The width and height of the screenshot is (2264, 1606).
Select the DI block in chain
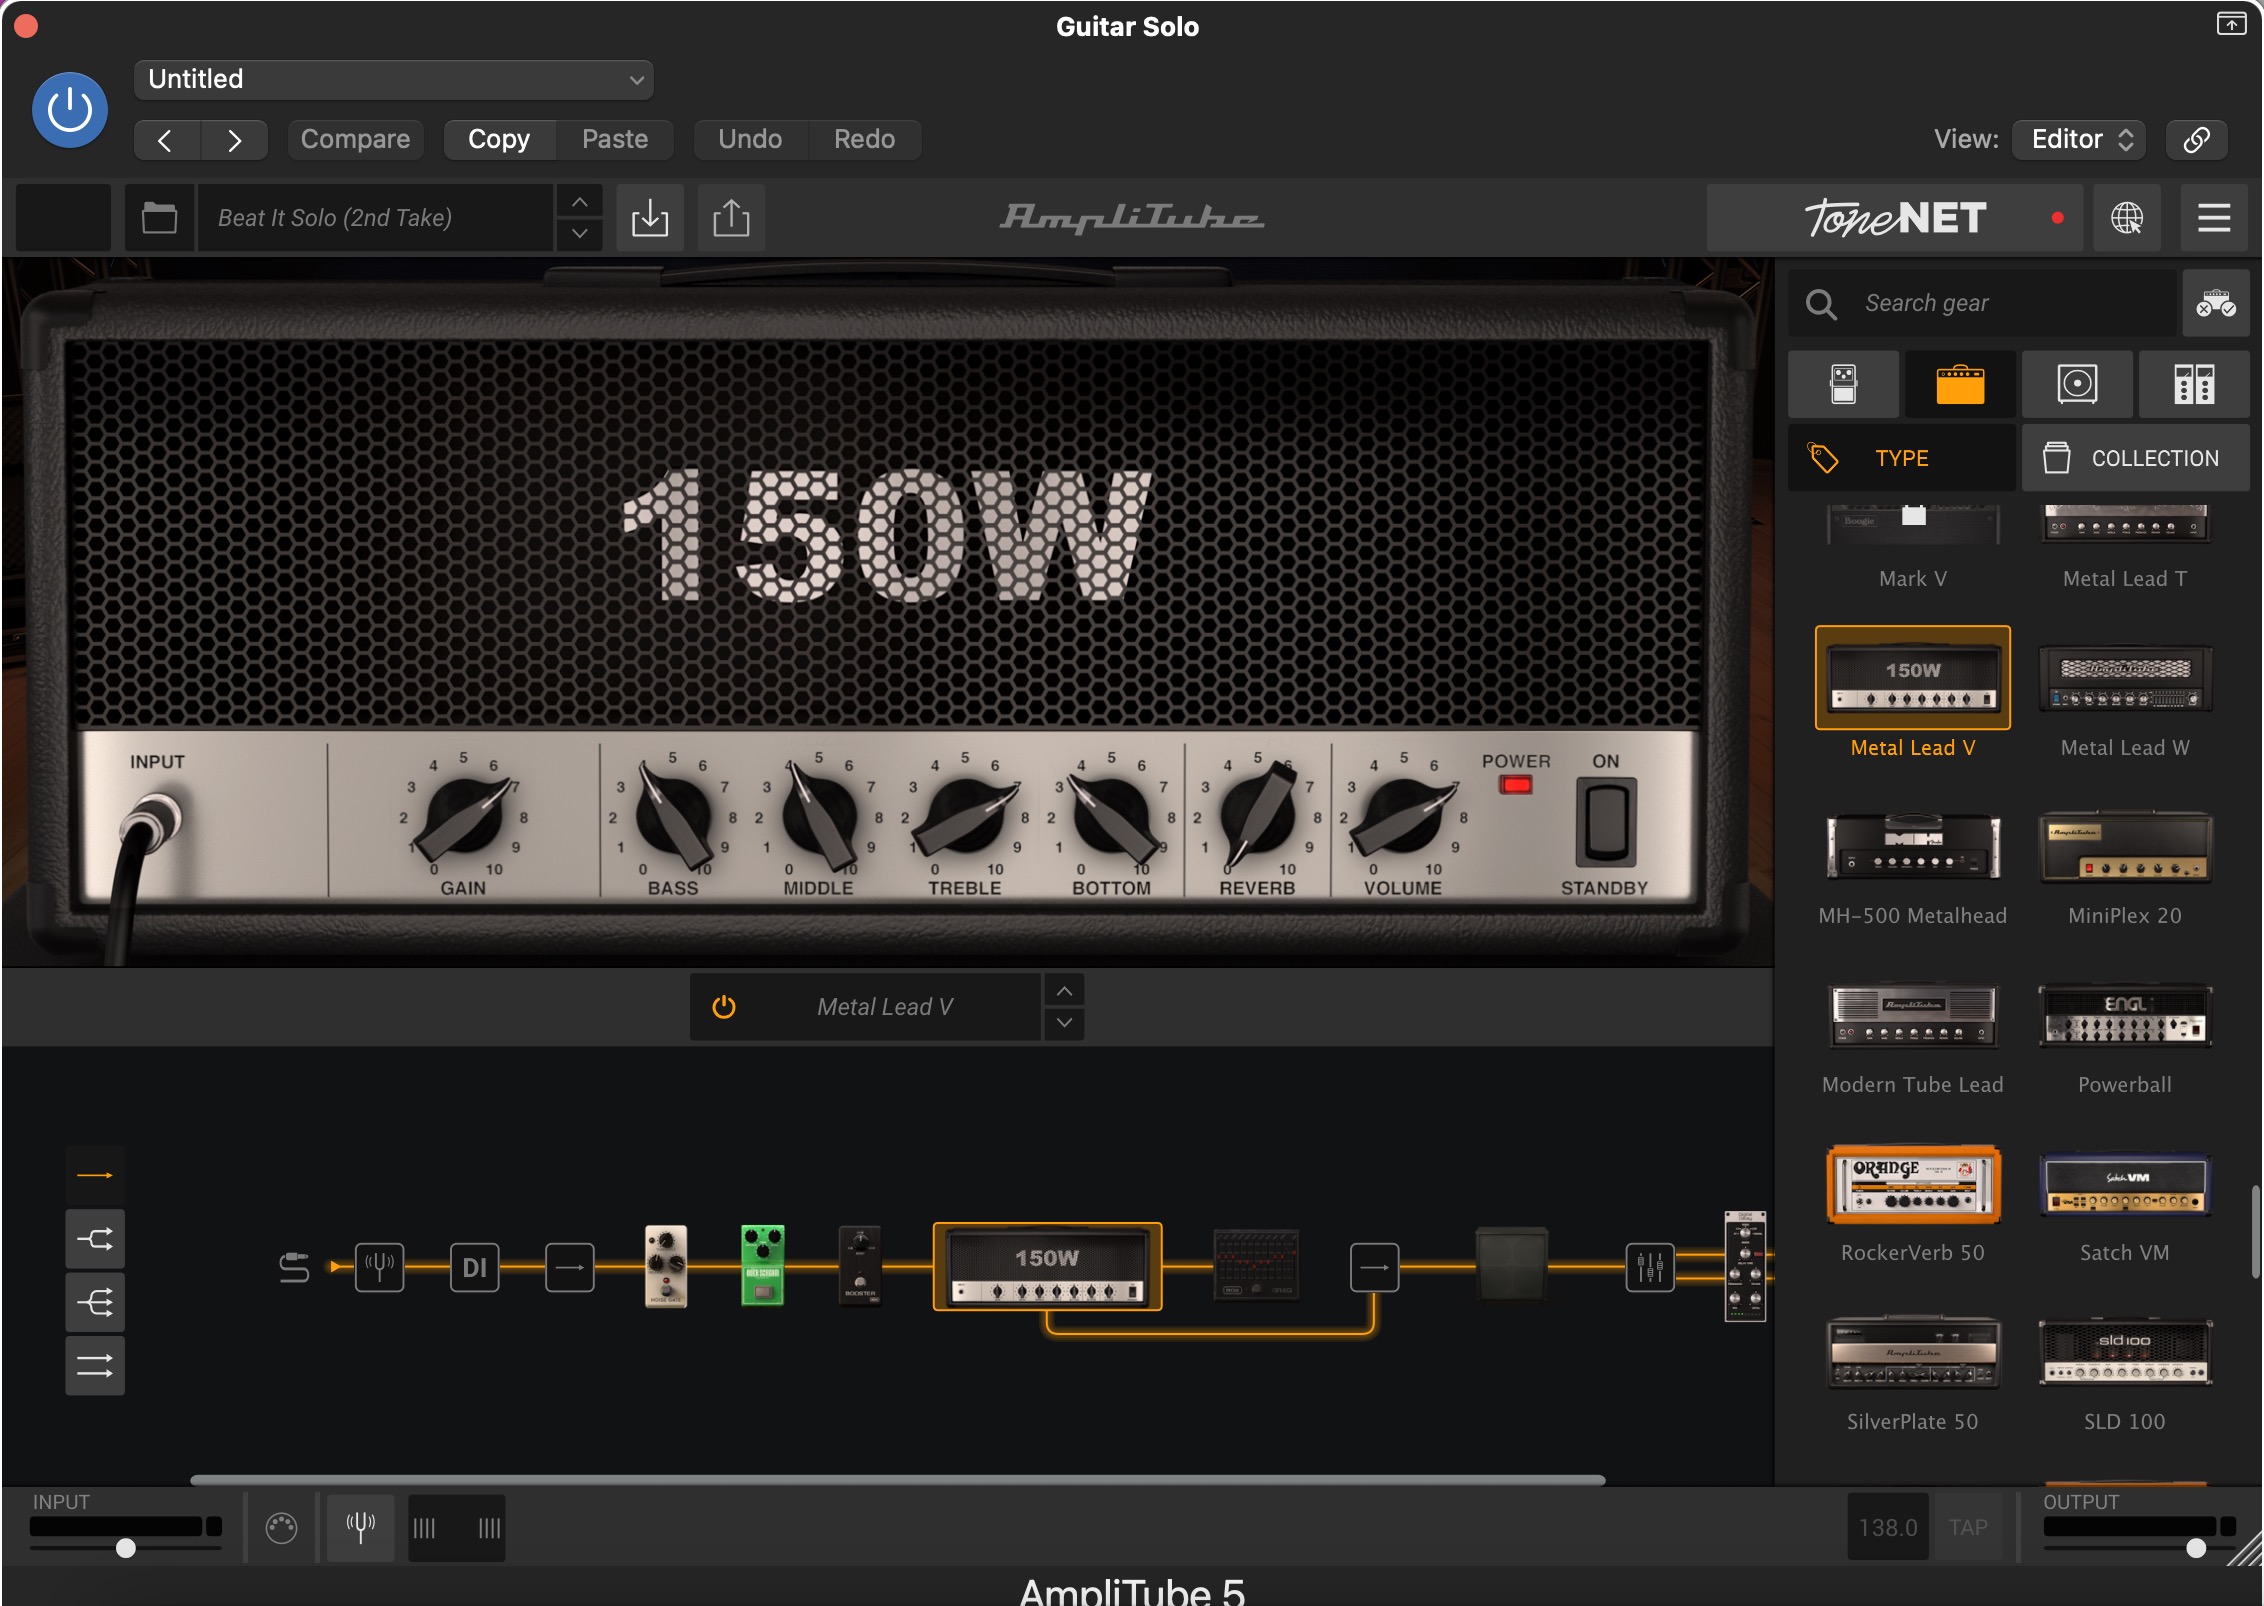pos(475,1267)
